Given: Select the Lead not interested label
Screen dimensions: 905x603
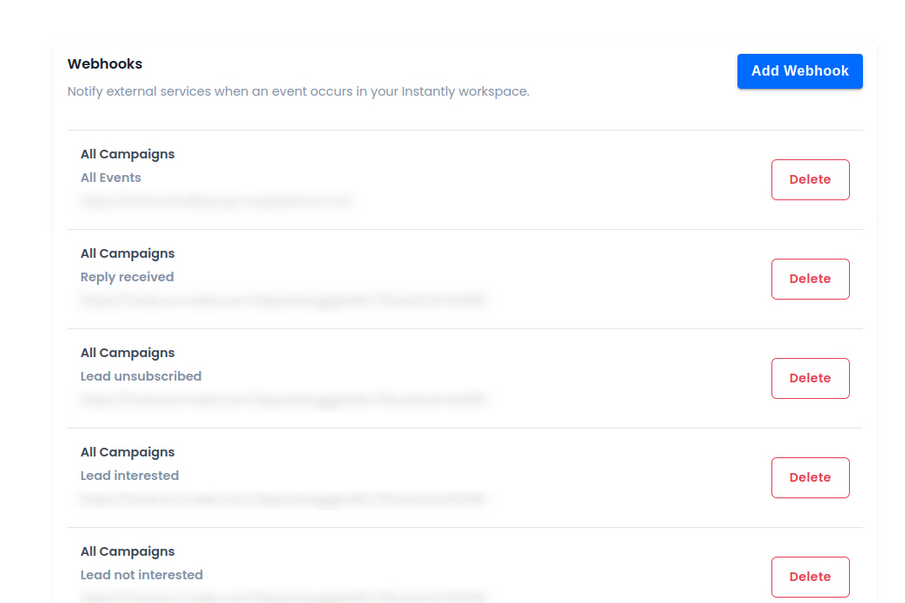Looking at the screenshot, I should tap(142, 575).
